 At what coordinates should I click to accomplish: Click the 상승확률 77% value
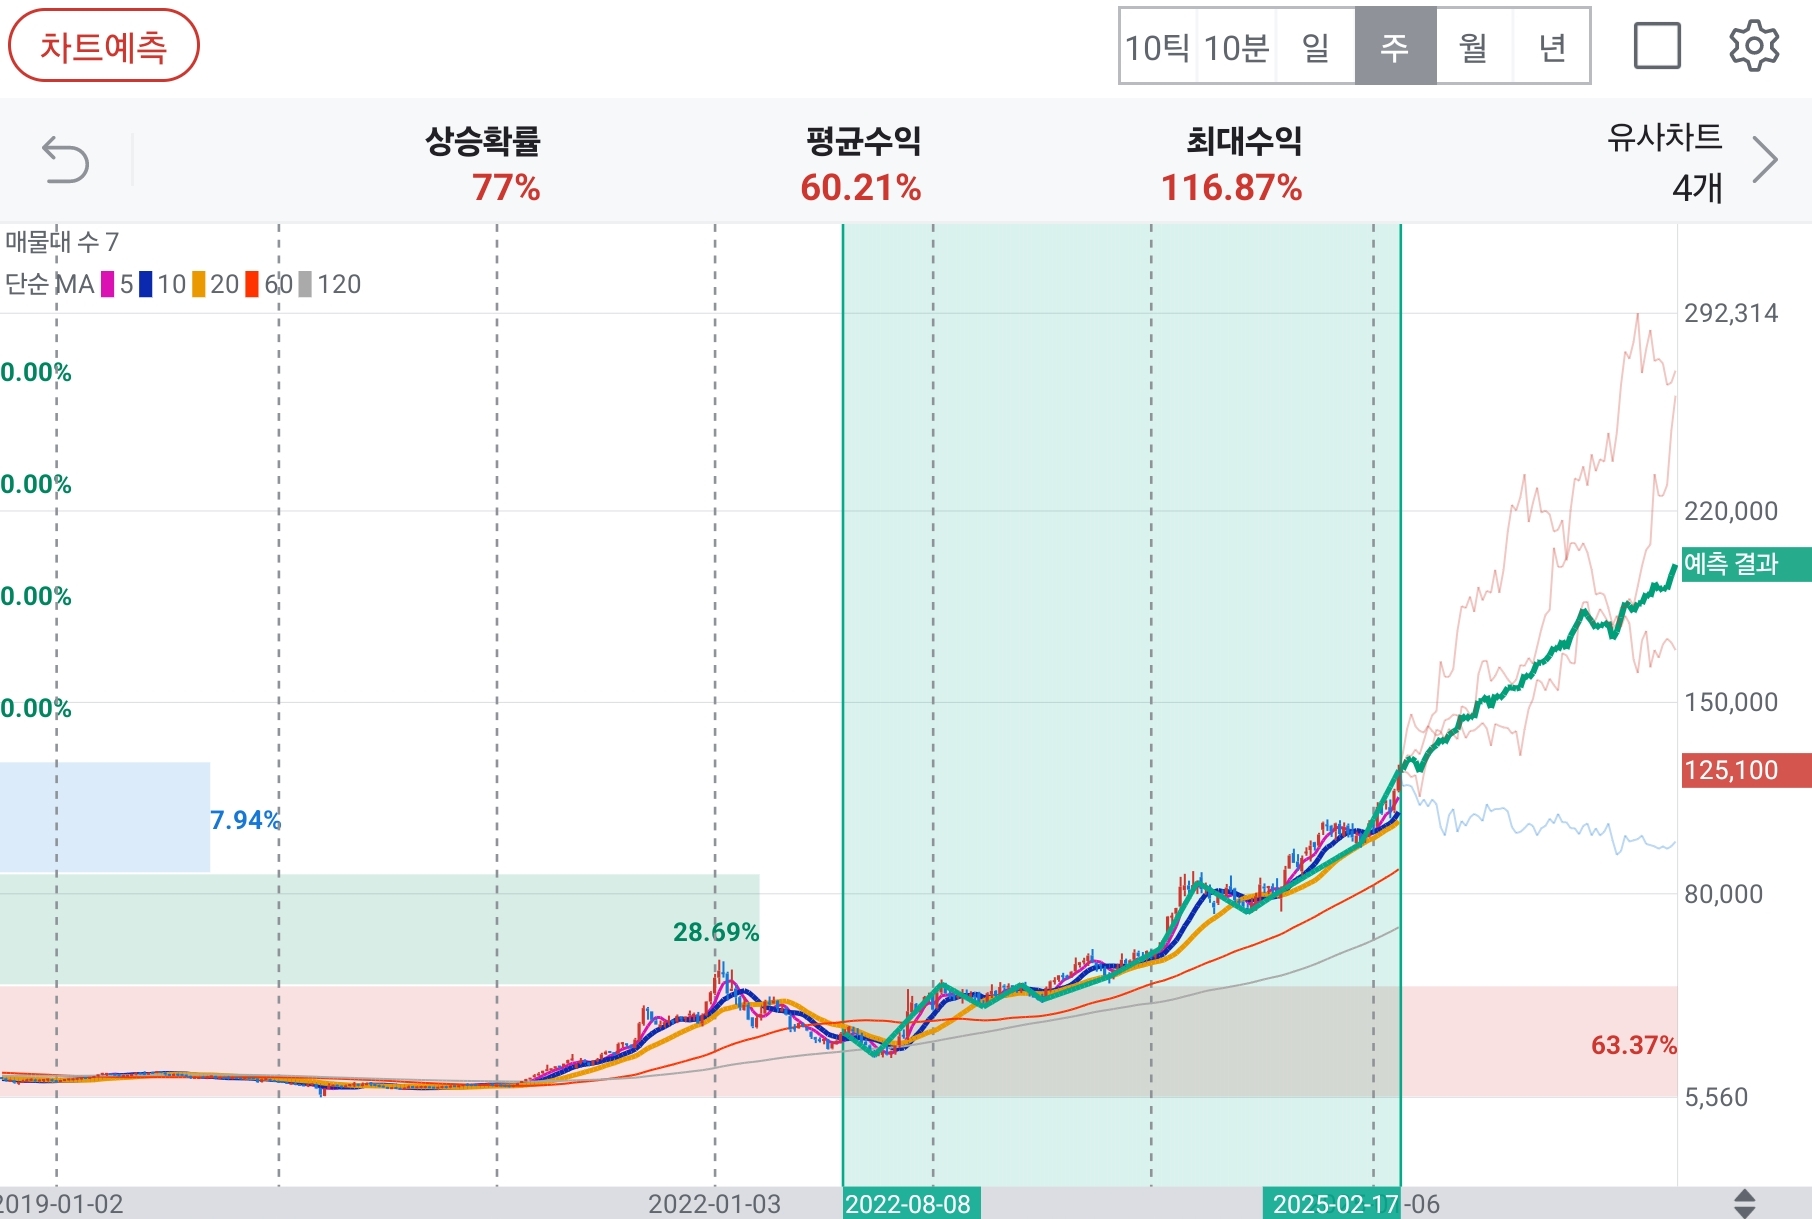506,188
